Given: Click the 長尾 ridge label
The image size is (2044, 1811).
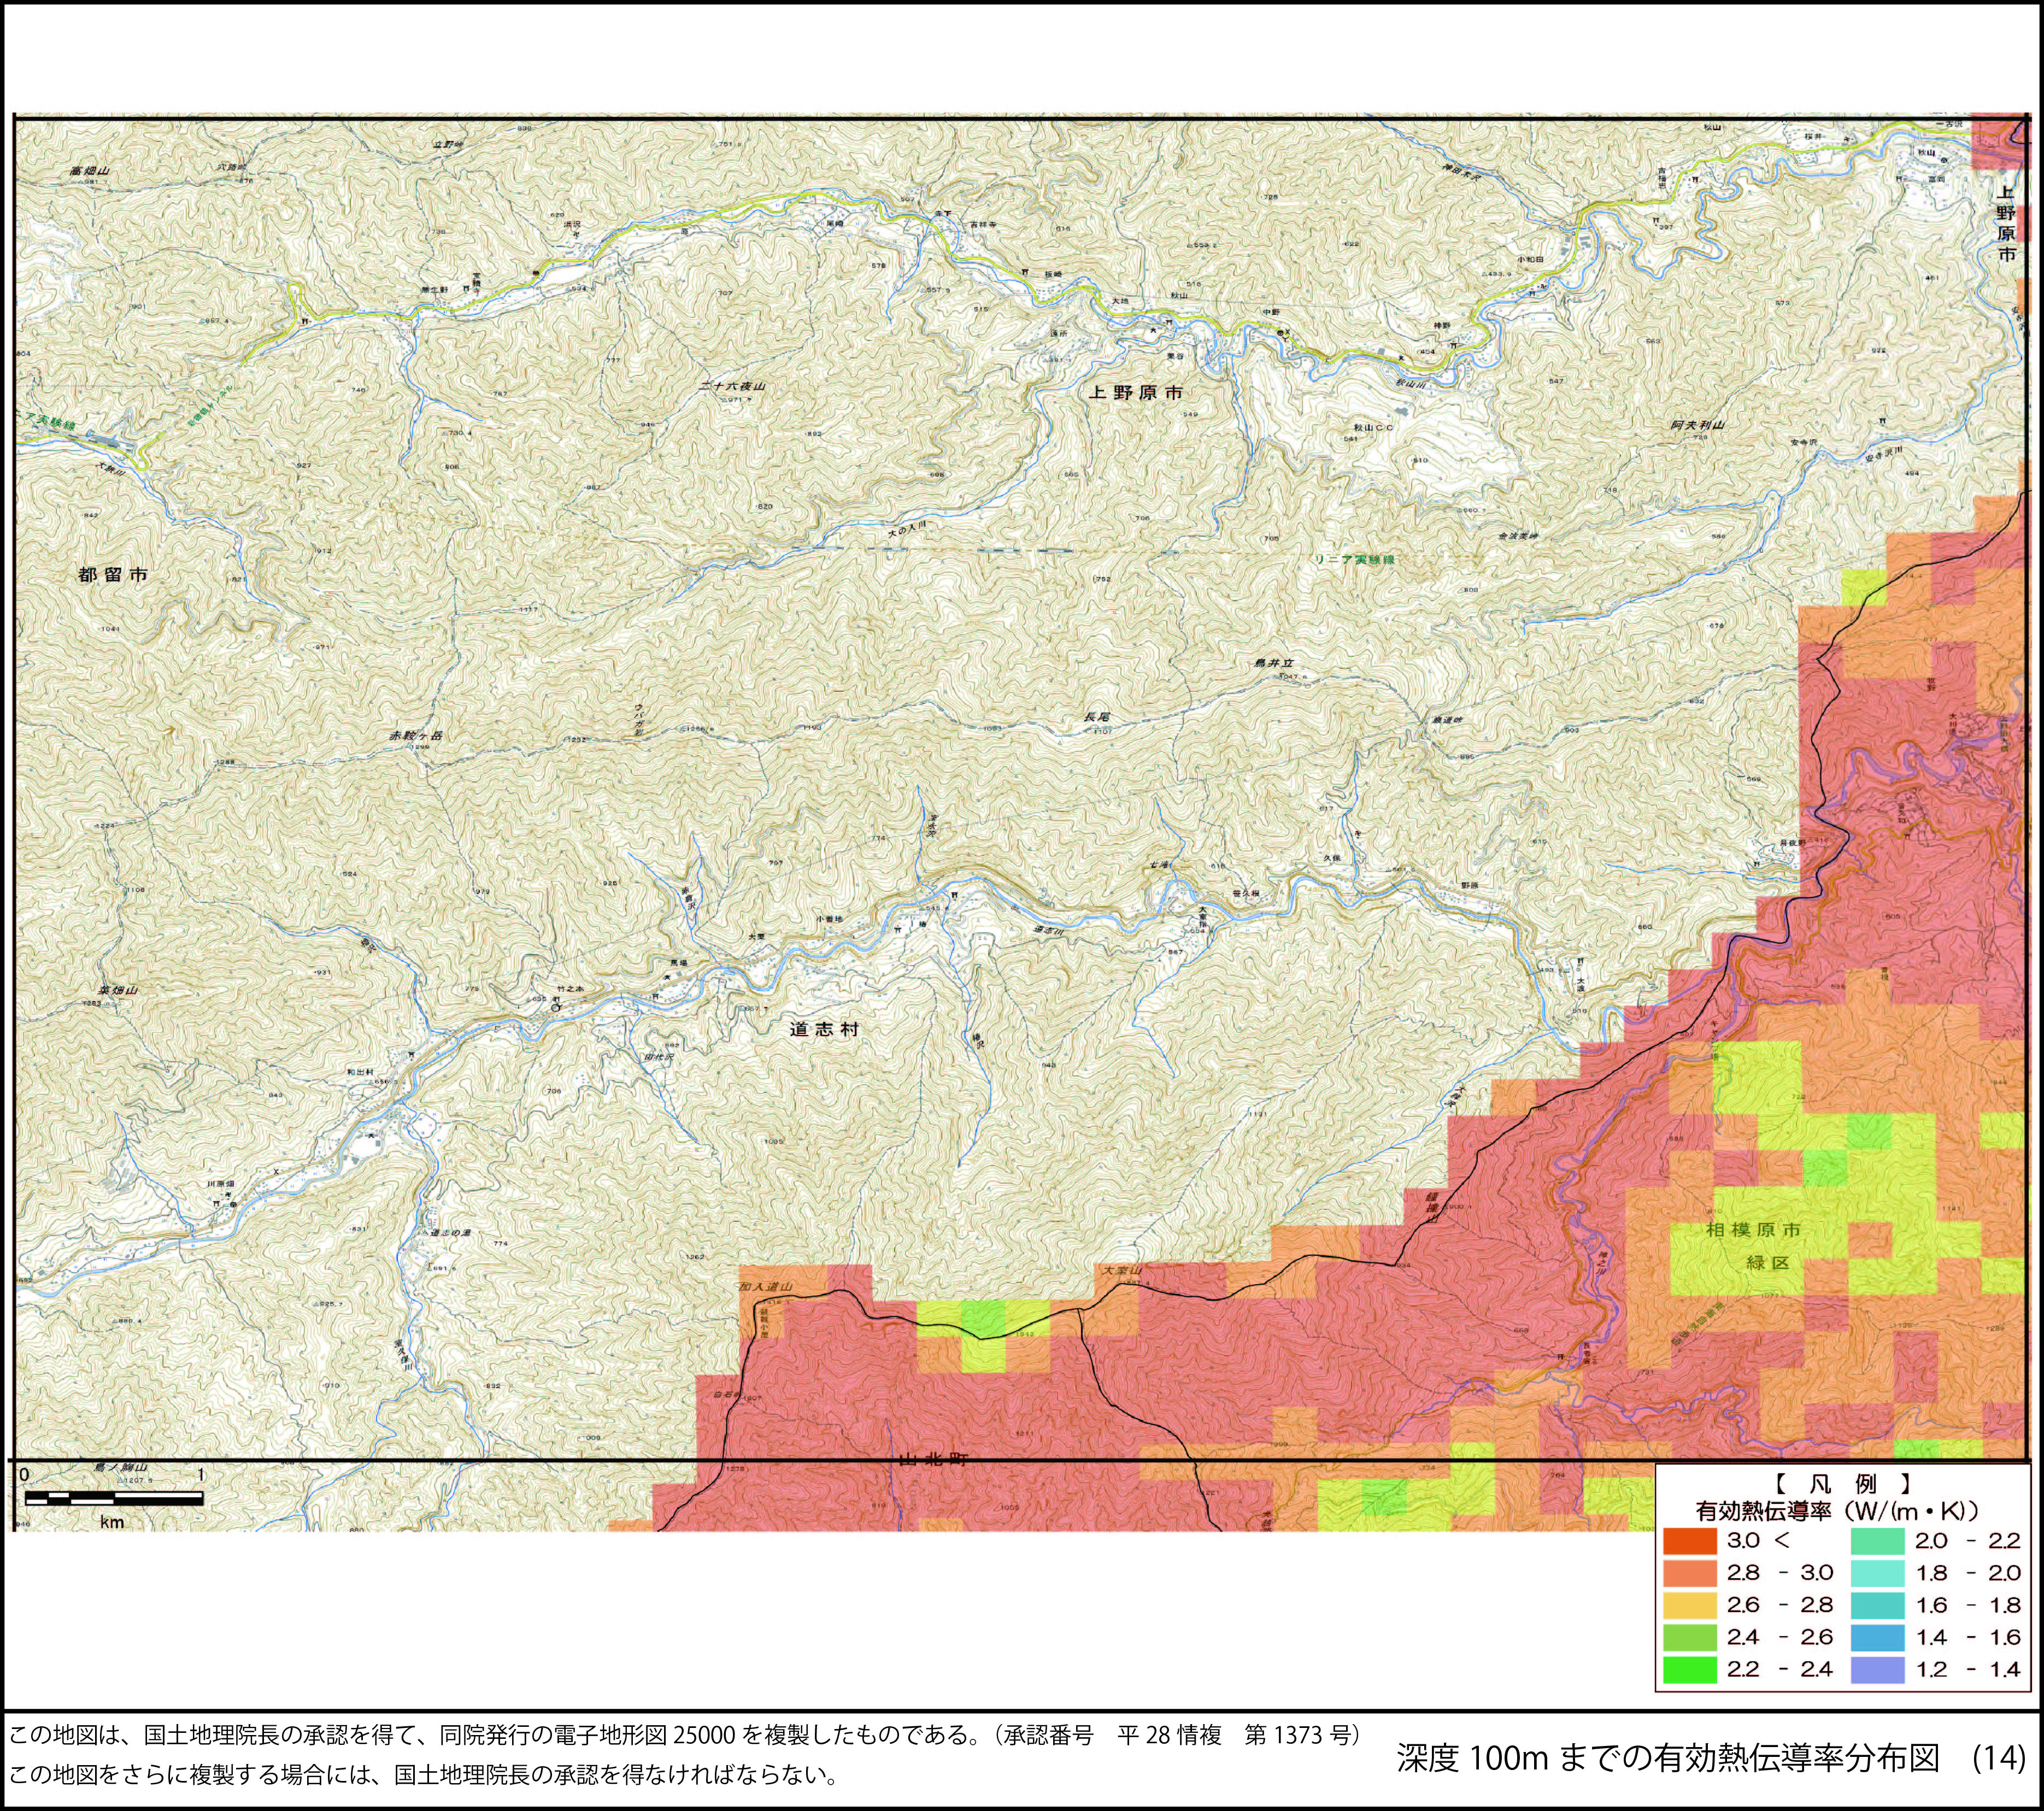Looking at the screenshot, I should pyautogui.click(x=1098, y=718).
